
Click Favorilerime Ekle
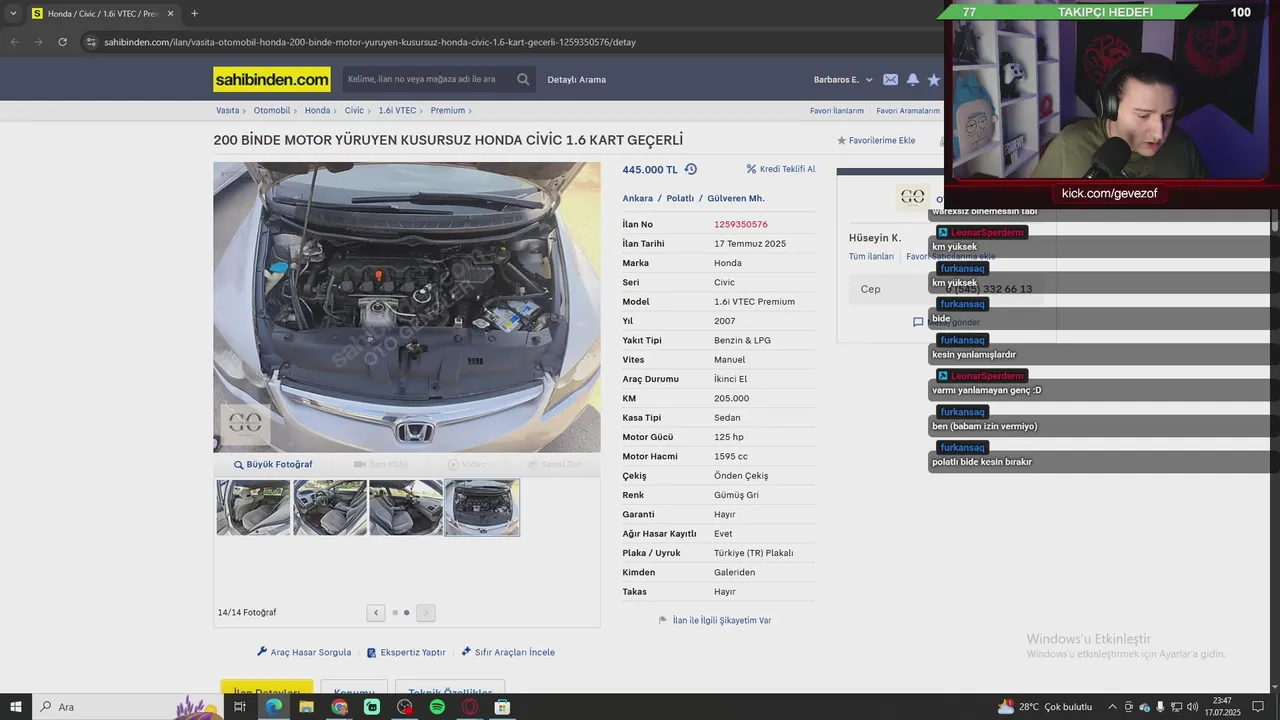pyautogui.click(x=876, y=140)
